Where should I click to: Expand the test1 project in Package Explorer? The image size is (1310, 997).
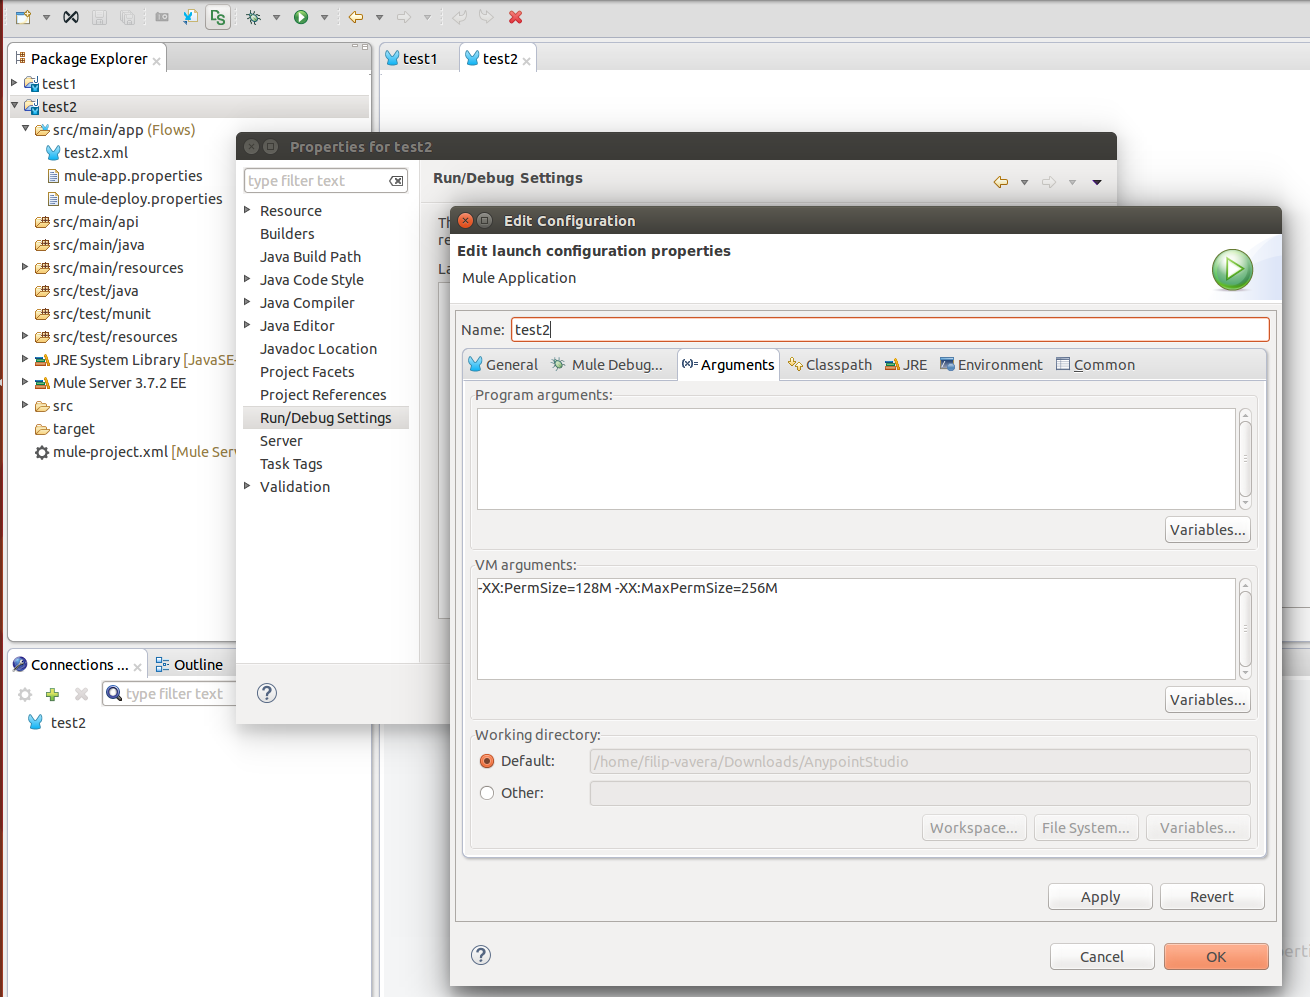pyautogui.click(x=14, y=83)
